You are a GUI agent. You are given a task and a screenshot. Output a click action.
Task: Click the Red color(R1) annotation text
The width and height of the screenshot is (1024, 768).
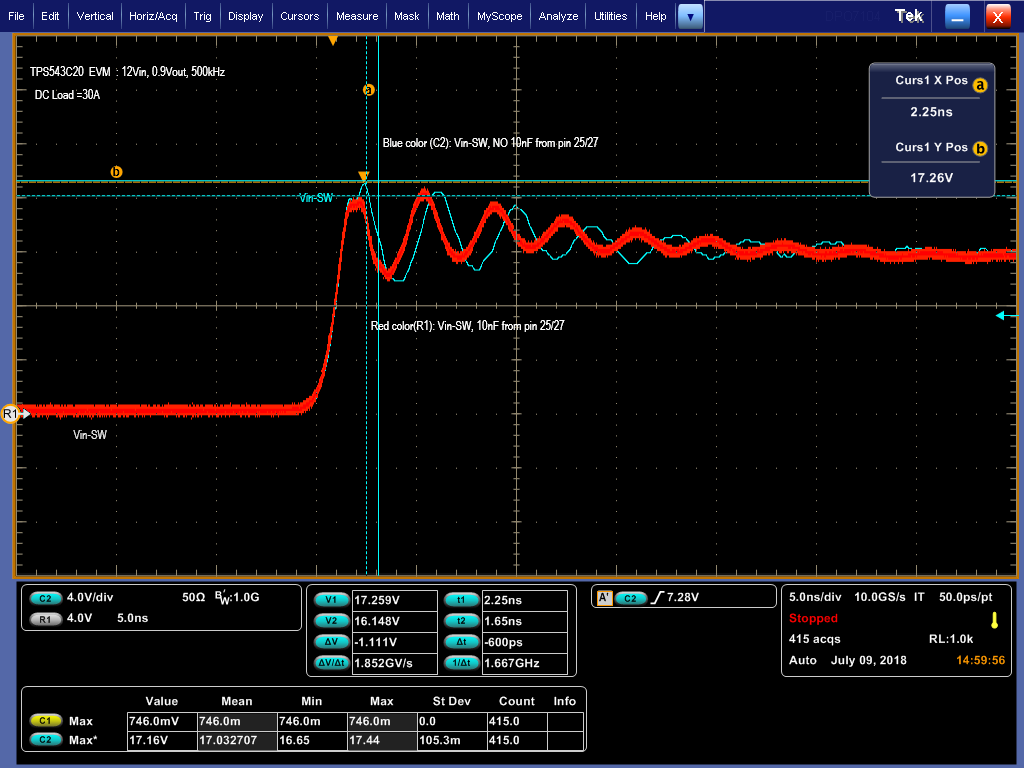tap(468, 326)
